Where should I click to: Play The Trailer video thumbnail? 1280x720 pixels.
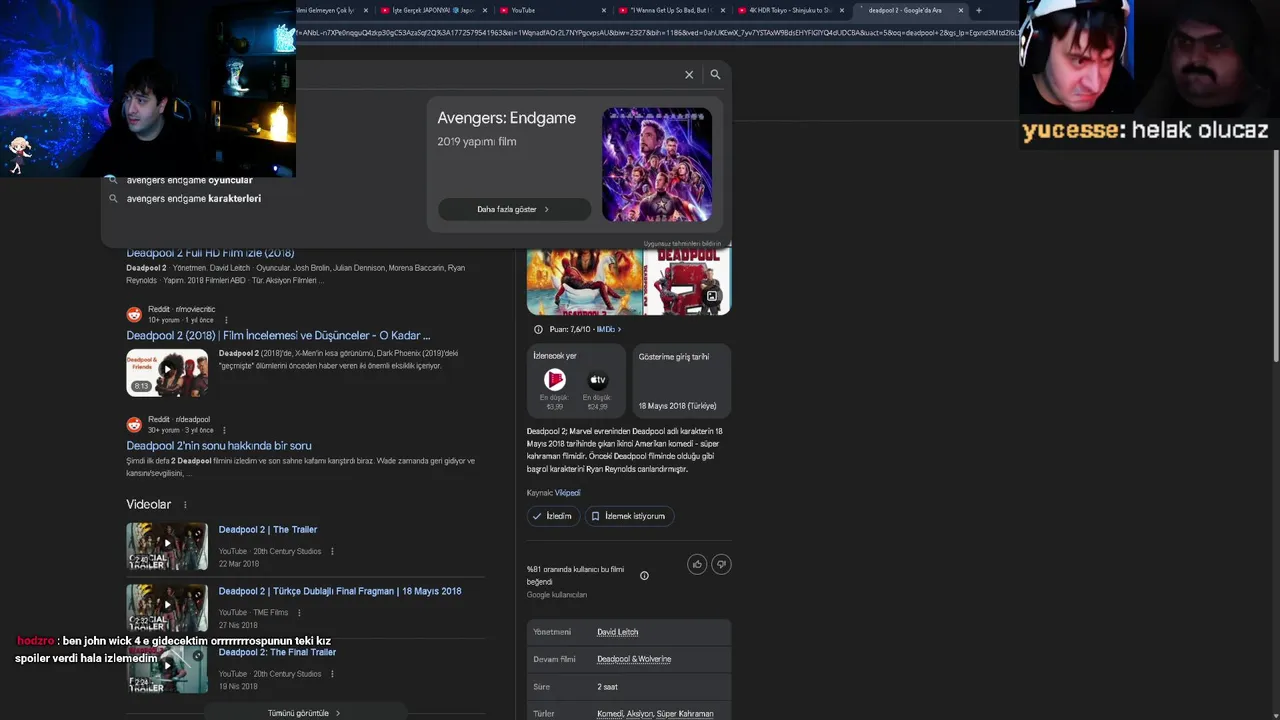167,546
